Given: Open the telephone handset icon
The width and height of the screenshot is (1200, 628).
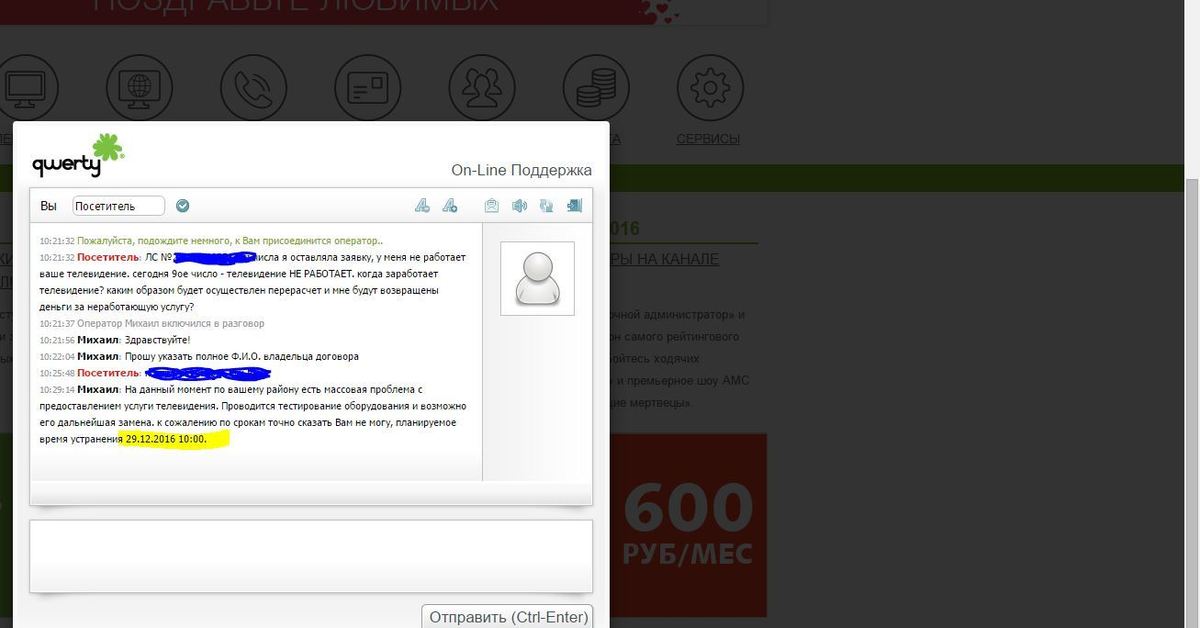Looking at the screenshot, I should pyautogui.click(x=253, y=88).
